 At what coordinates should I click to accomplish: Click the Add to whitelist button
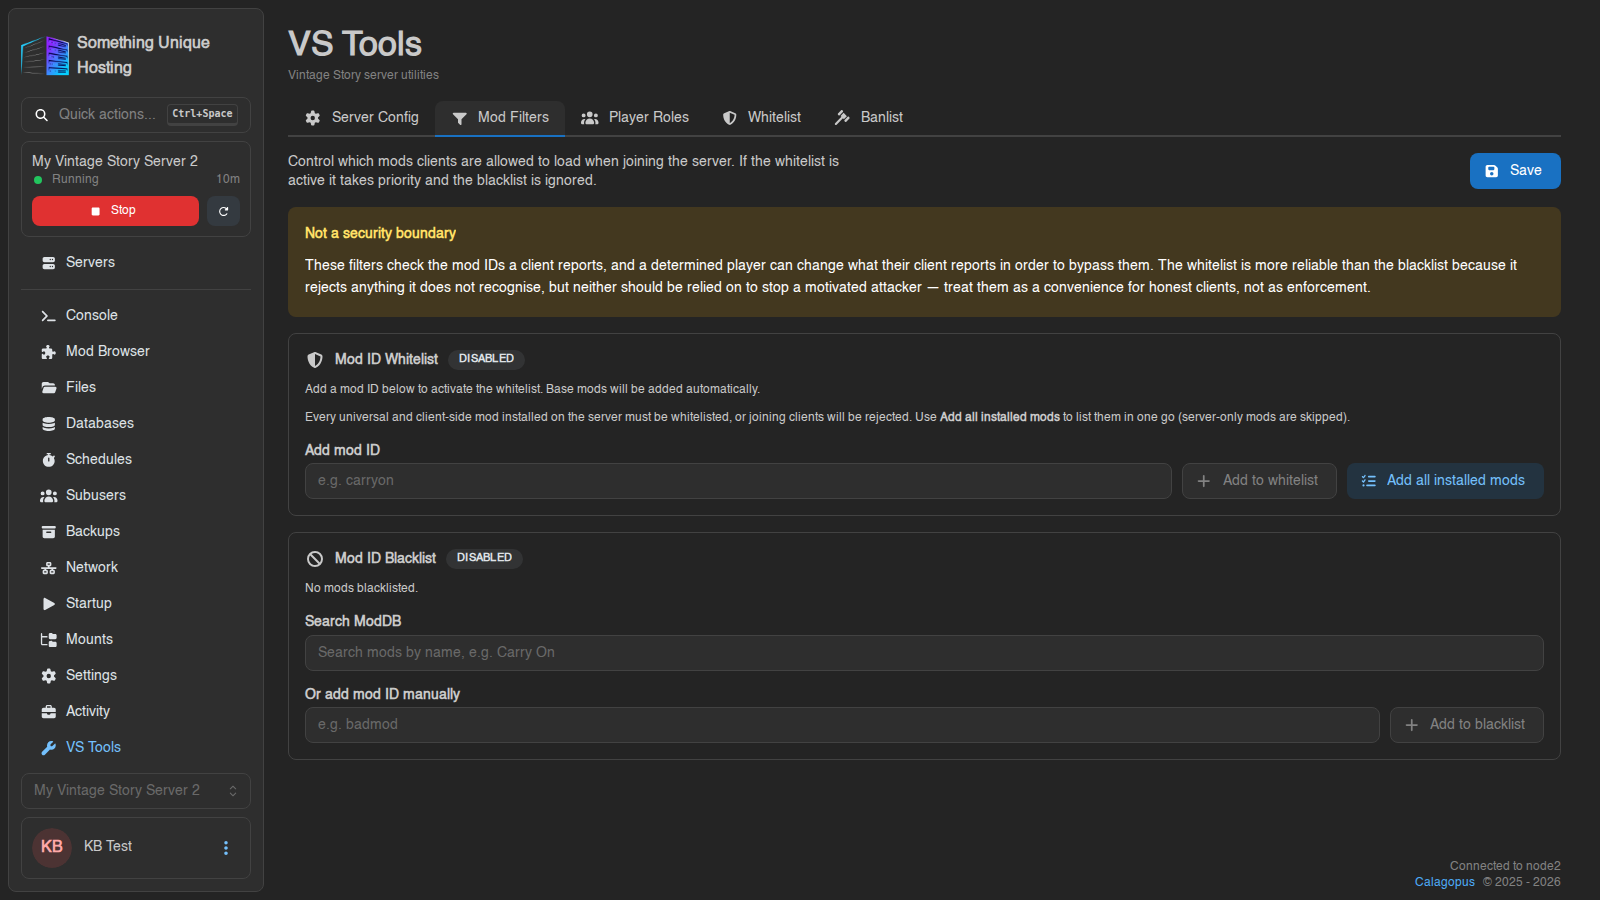1259,481
